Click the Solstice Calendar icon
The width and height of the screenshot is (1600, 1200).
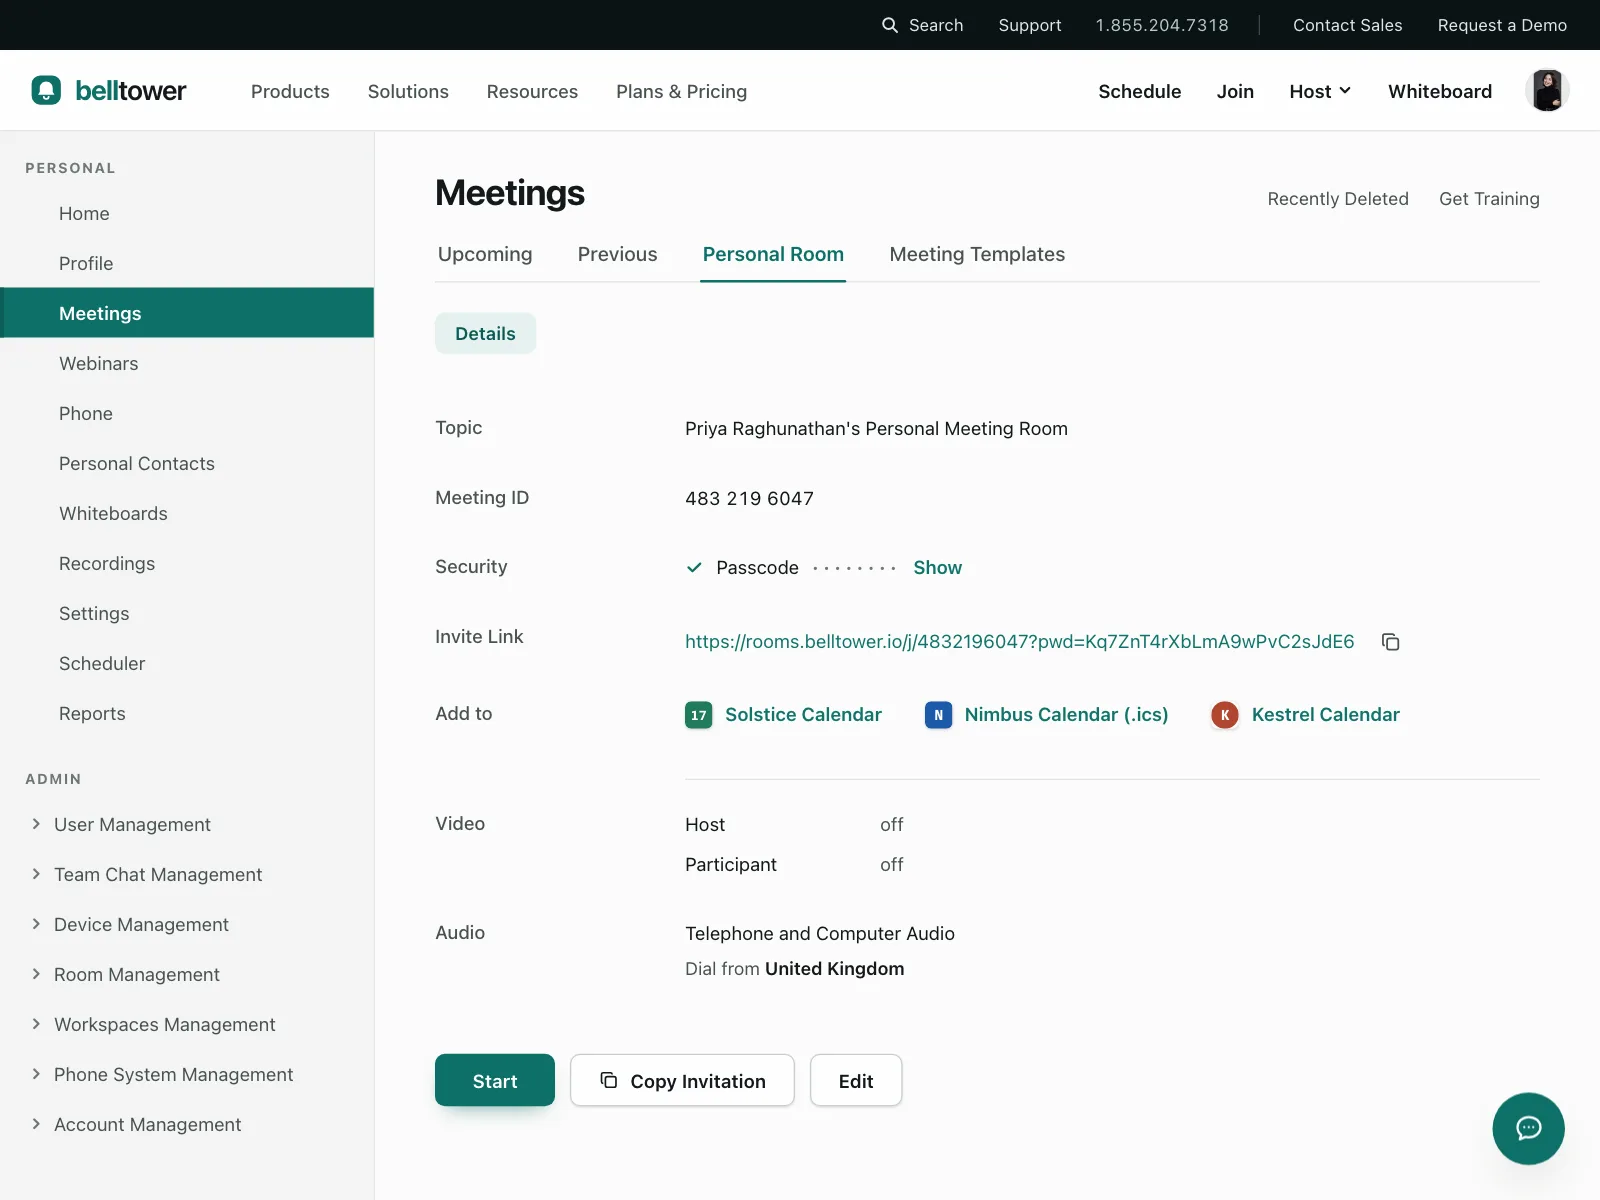(698, 715)
